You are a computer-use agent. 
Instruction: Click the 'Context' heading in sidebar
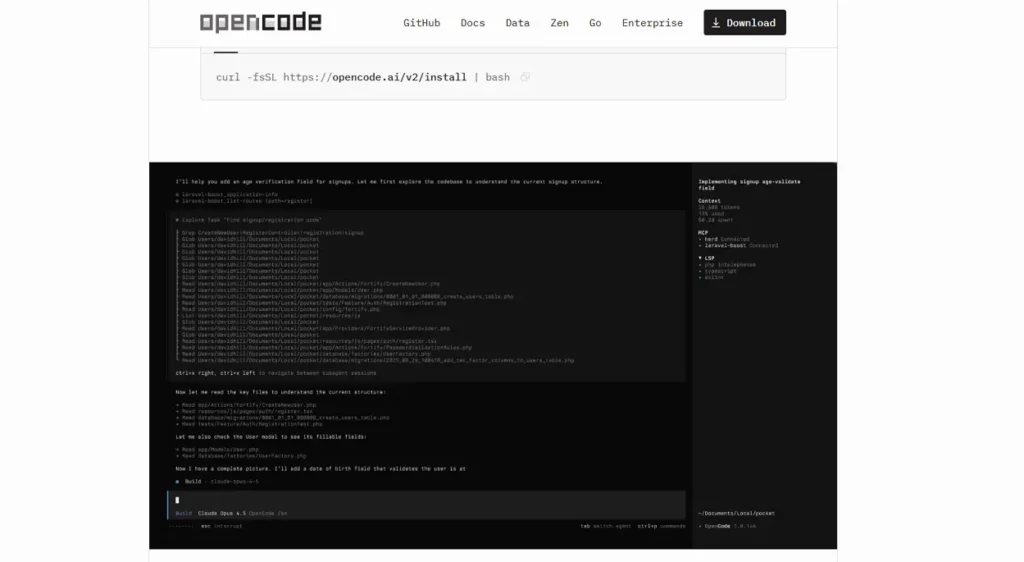point(709,201)
